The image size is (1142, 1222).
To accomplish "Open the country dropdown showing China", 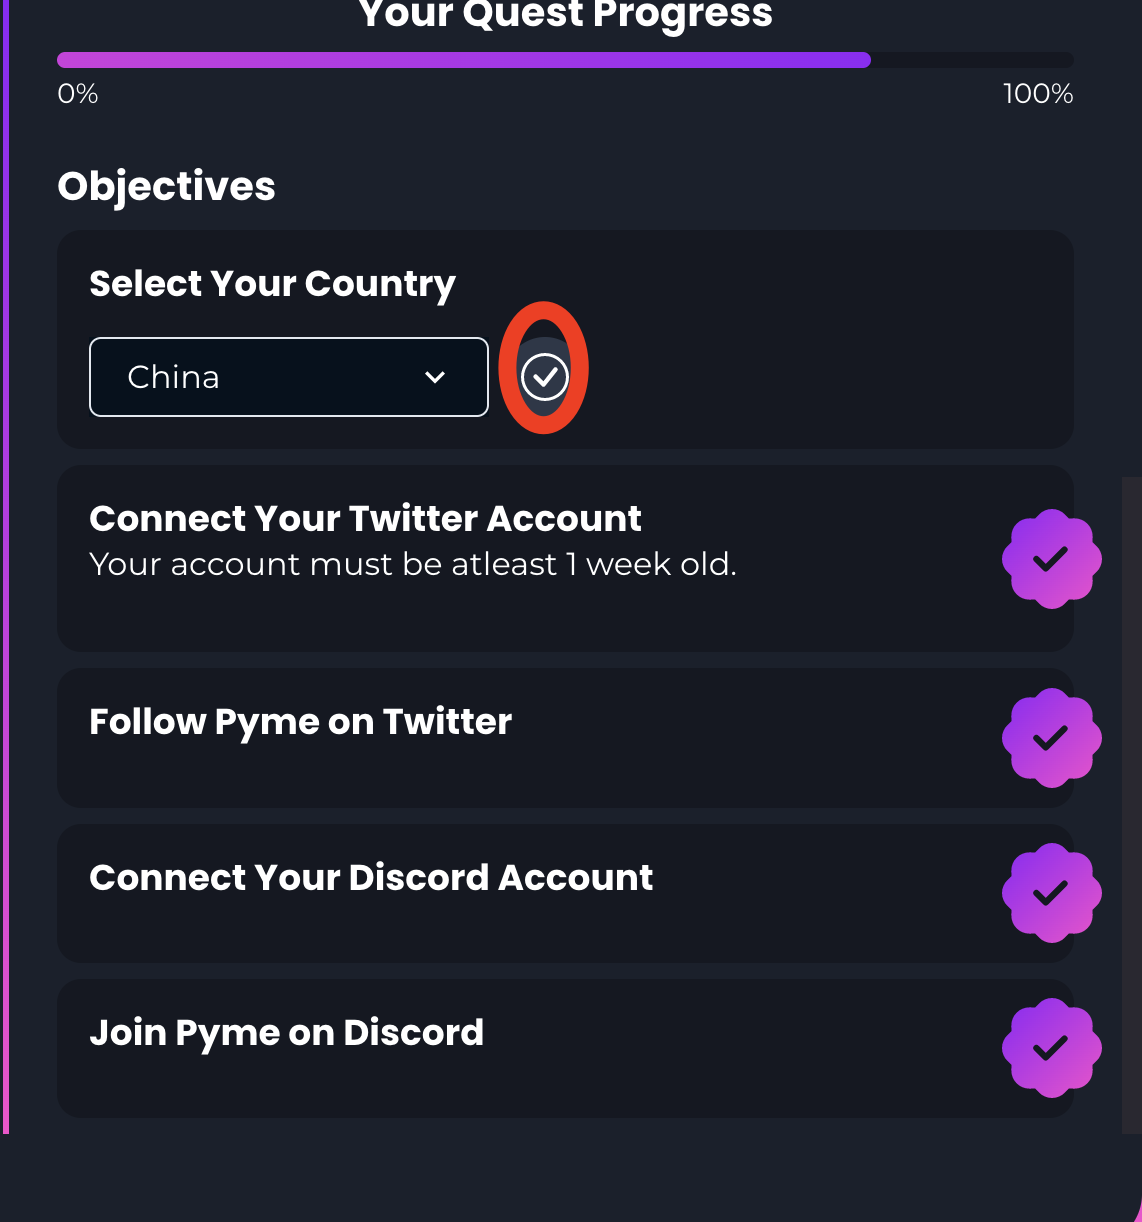I will pyautogui.click(x=288, y=377).
